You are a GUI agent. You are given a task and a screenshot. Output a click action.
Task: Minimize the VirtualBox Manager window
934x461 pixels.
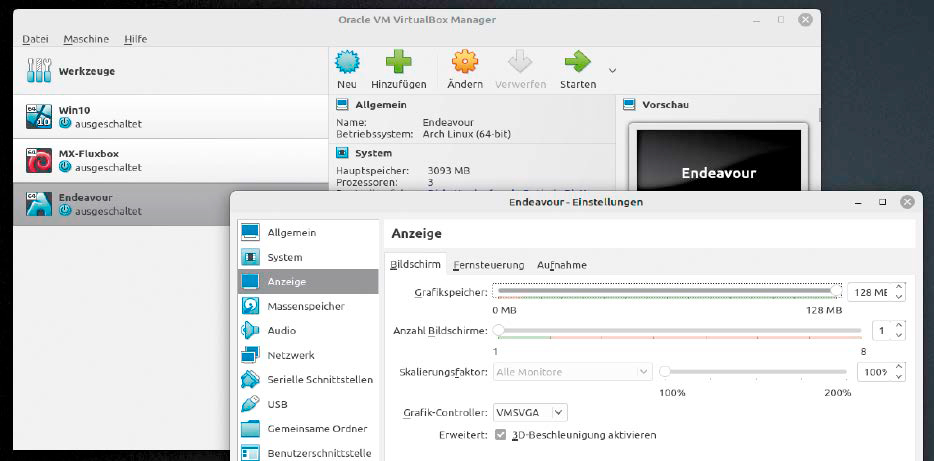756,20
